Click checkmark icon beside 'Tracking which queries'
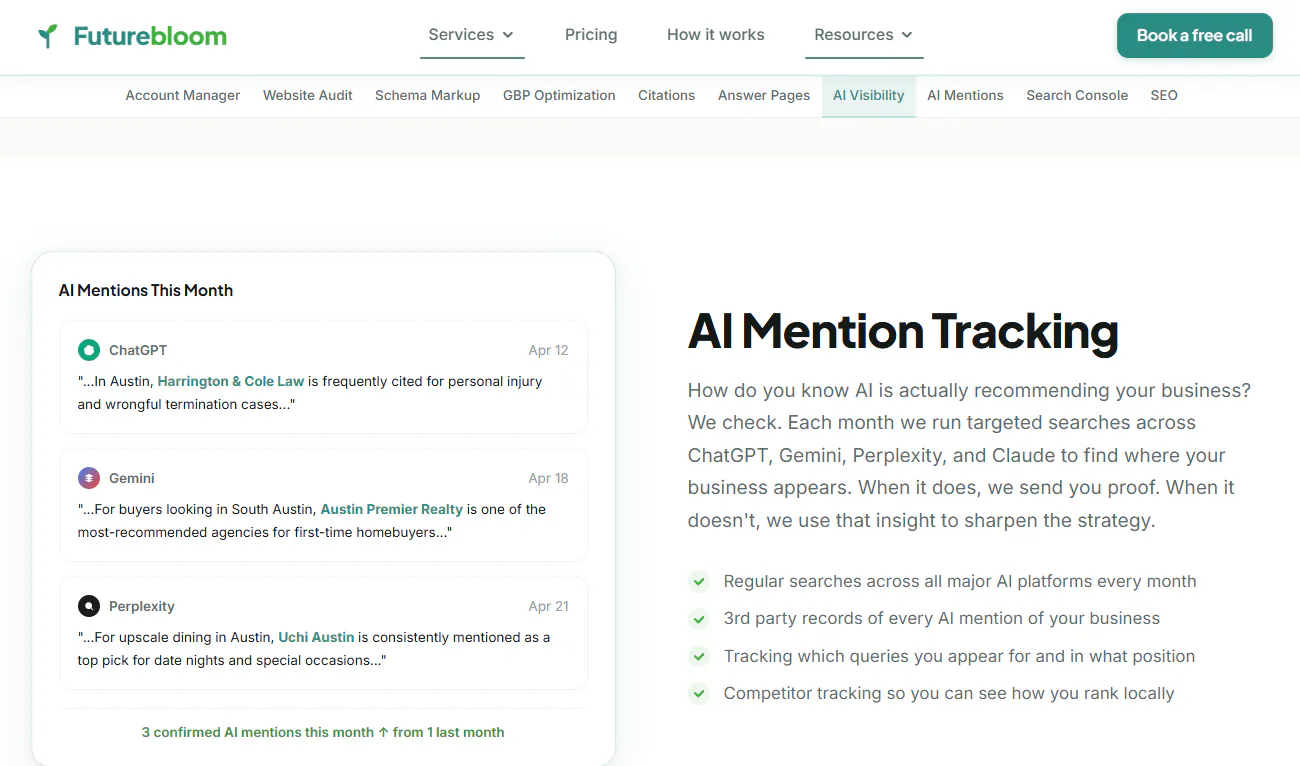Image resolution: width=1300 pixels, height=766 pixels. 699,656
